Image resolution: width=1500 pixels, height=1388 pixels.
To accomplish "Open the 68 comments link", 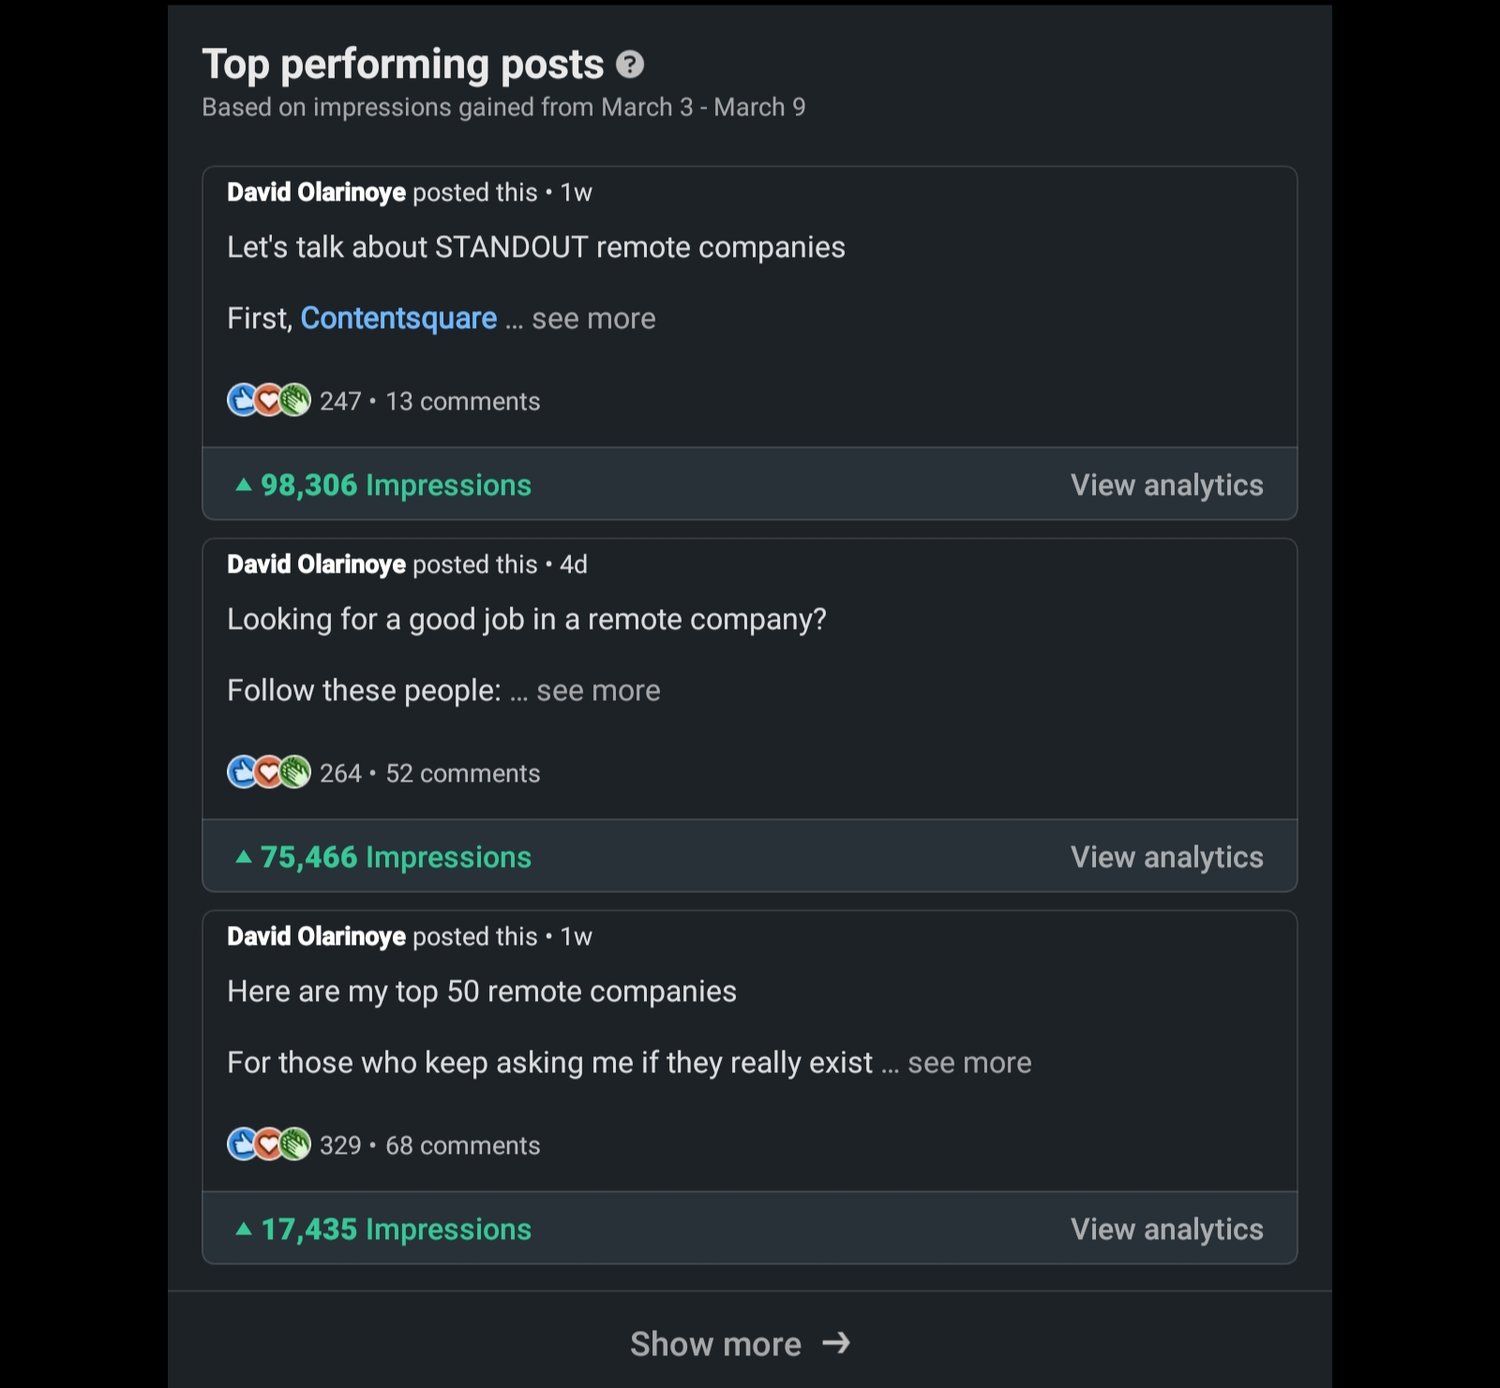I will (463, 1145).
